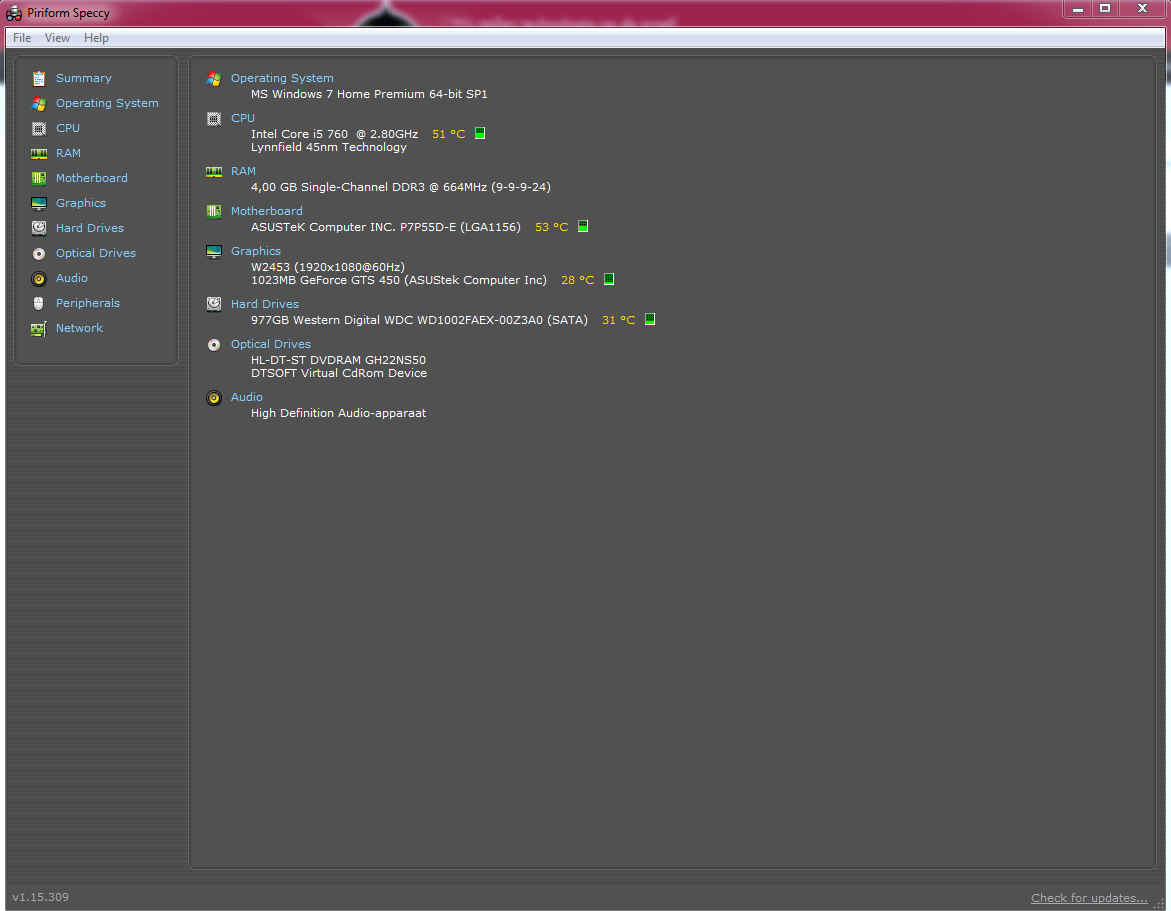Click the RAM stick icon in sidebar
Image resolution: width=1171 pixels, height=911 pixels.
tap(39, 154)
